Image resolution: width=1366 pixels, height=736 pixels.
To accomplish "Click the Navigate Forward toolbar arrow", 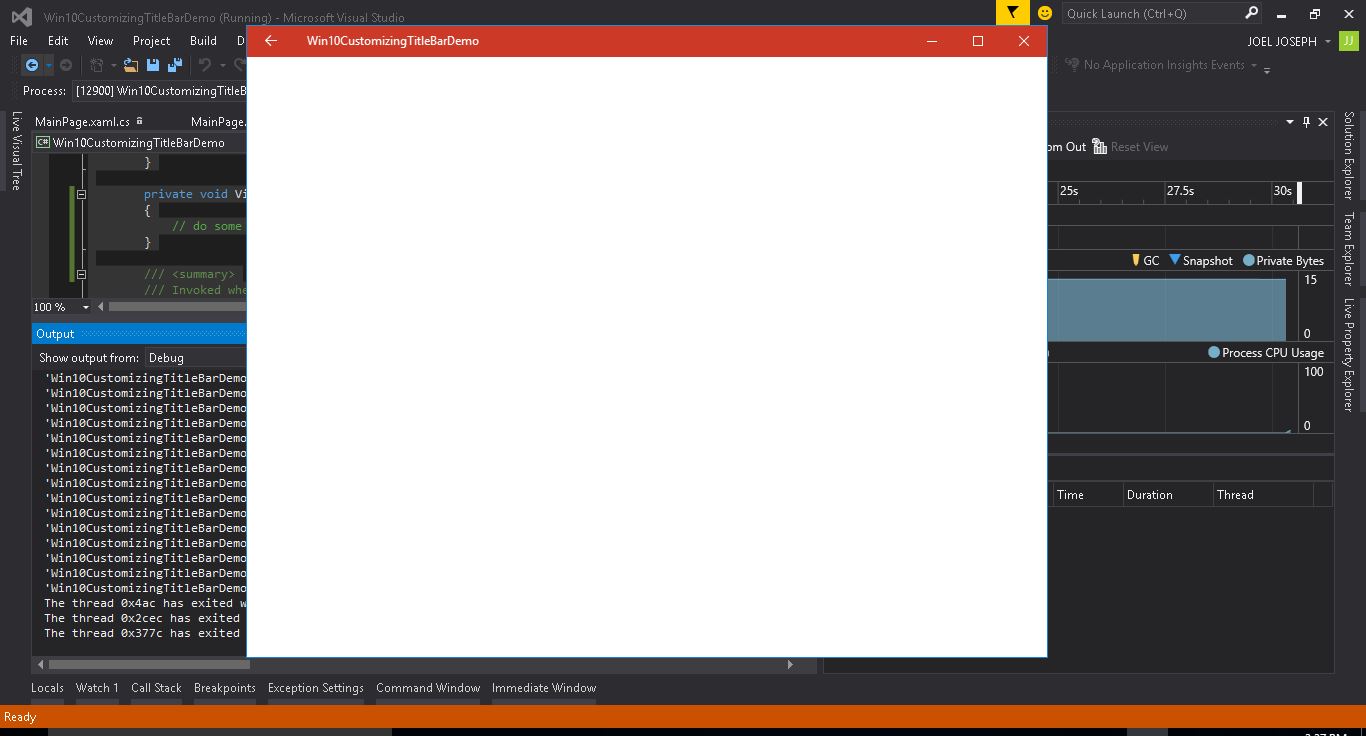I will (66, 65).
